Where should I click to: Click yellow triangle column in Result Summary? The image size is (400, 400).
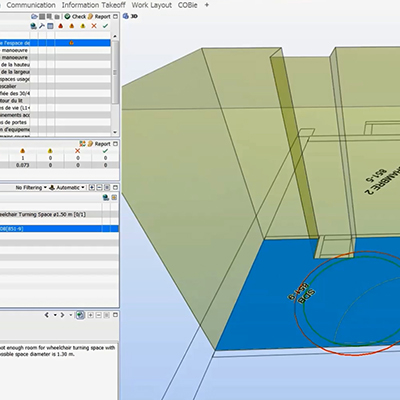(x=50, y=151)
